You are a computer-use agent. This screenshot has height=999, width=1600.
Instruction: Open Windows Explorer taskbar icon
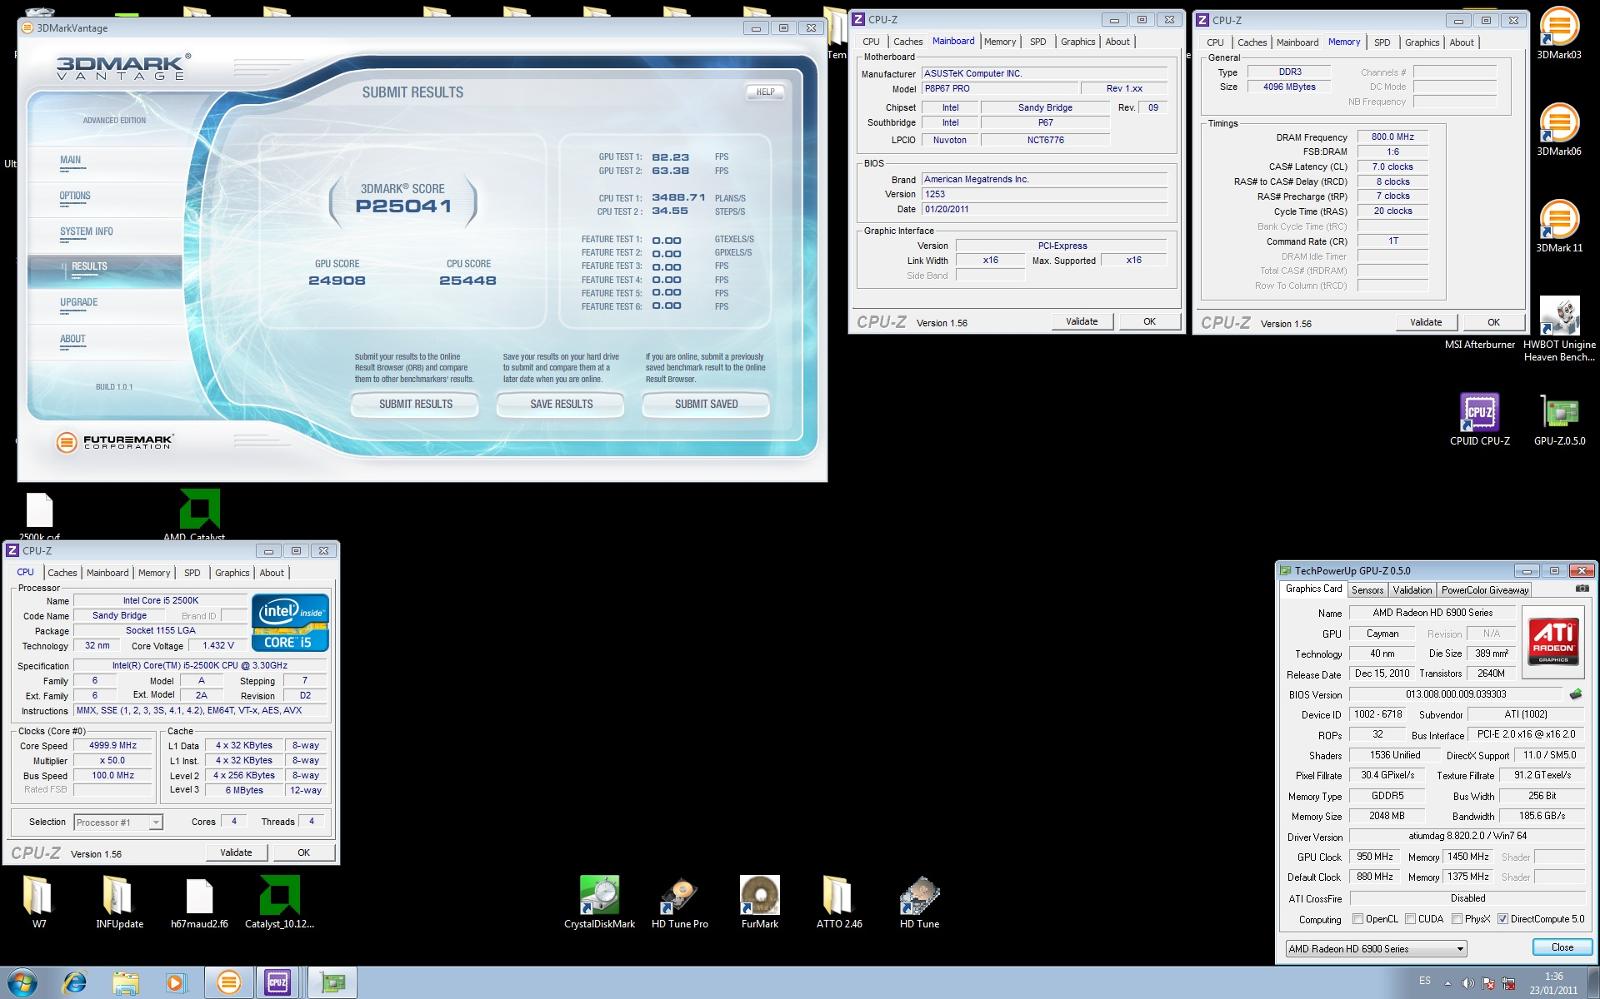point(125,983)
